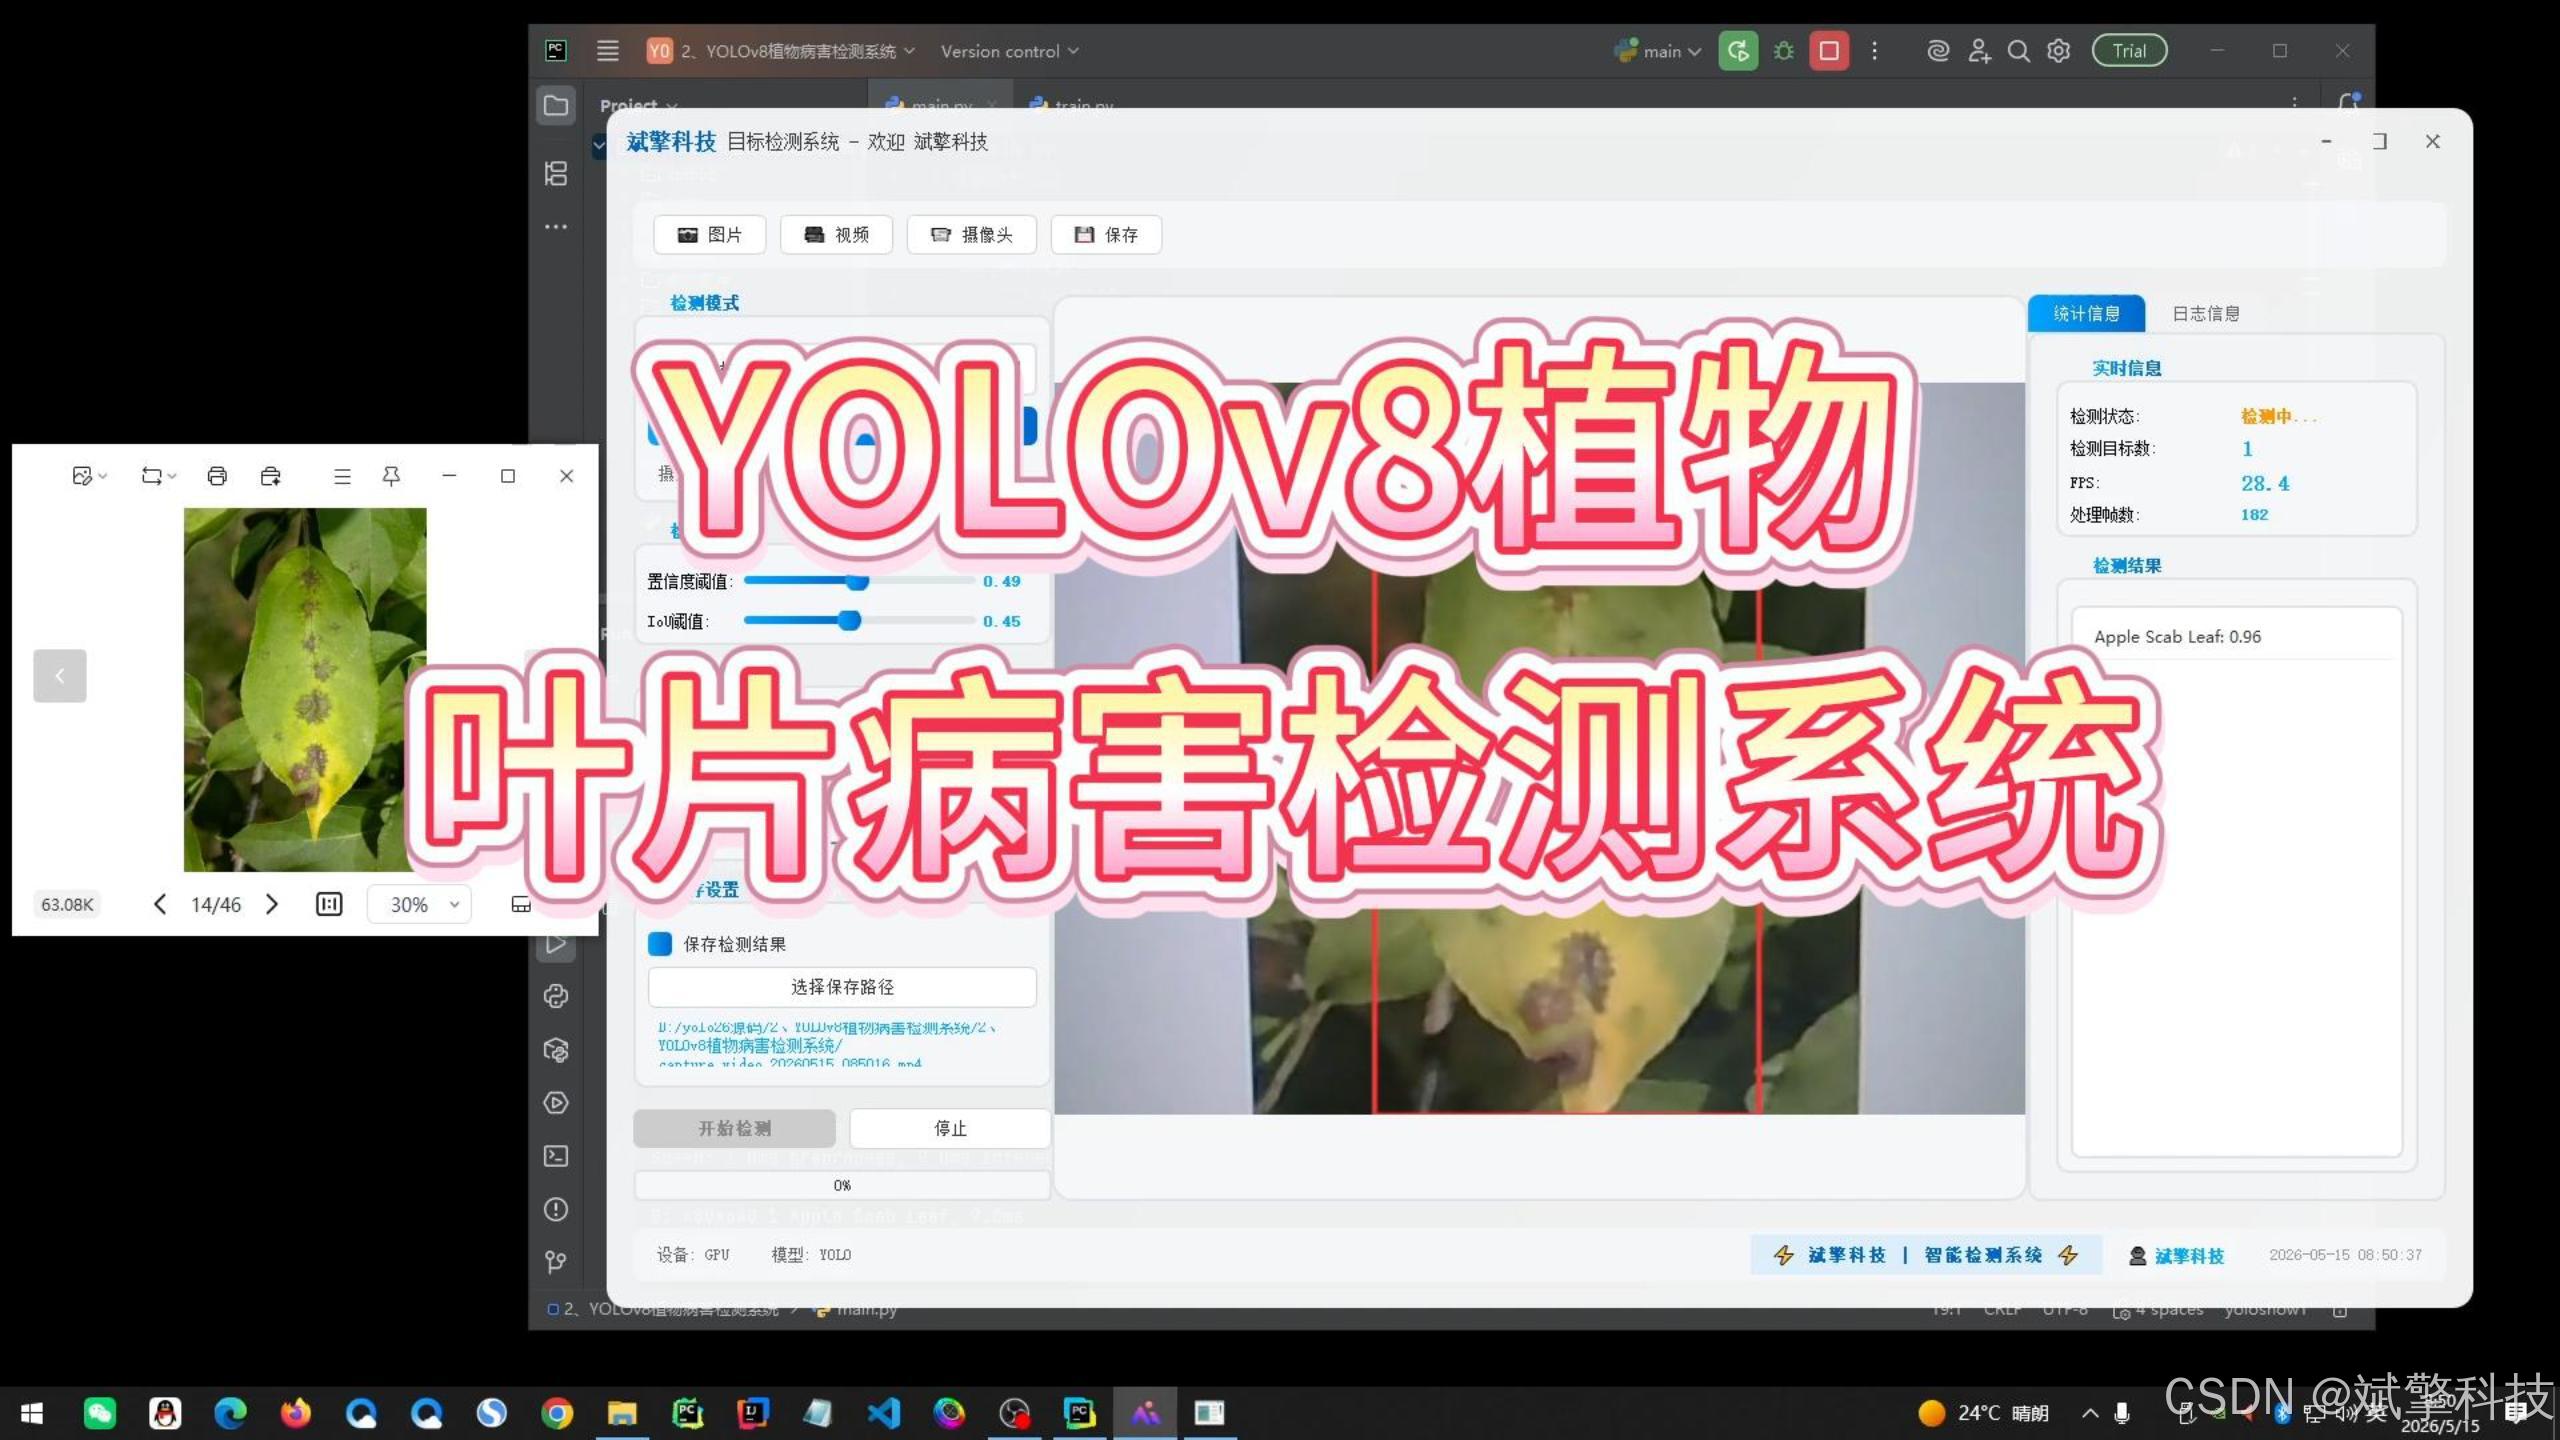Click the Apple Scab Leaf: 0.96 result row
This screenshot has width=2560, height=1440.
[x=2237, y=637]
